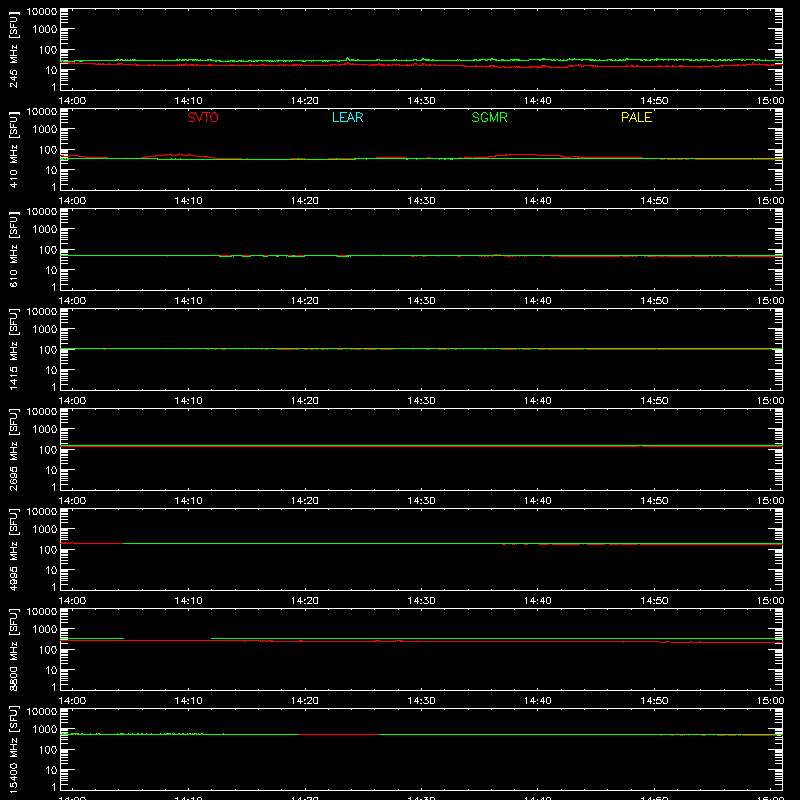800x800 pixels.
Task: Select the 4995 MHz [SFU] axis title
Action: [14, 549]
